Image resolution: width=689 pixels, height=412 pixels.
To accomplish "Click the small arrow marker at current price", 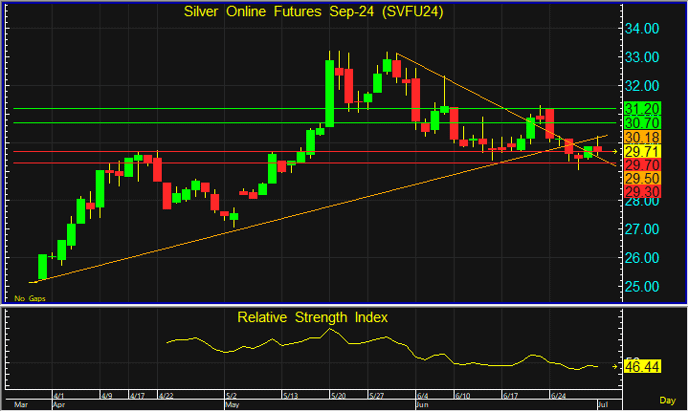I will click(613, 151).
